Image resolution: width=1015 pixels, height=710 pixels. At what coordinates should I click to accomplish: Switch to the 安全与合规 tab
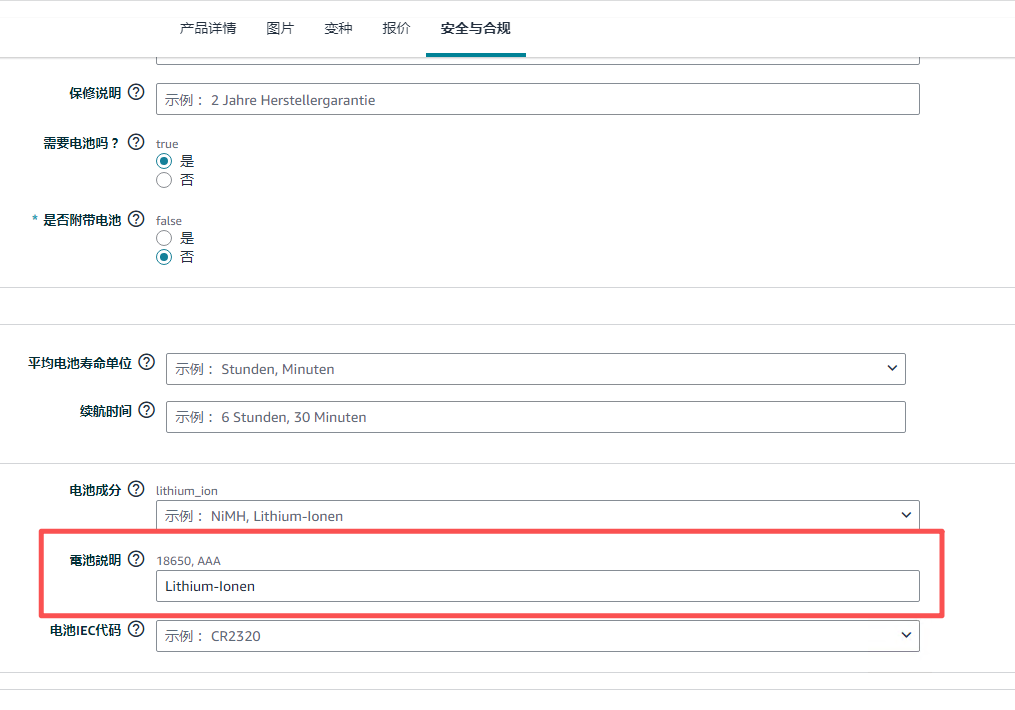point(476,28)
